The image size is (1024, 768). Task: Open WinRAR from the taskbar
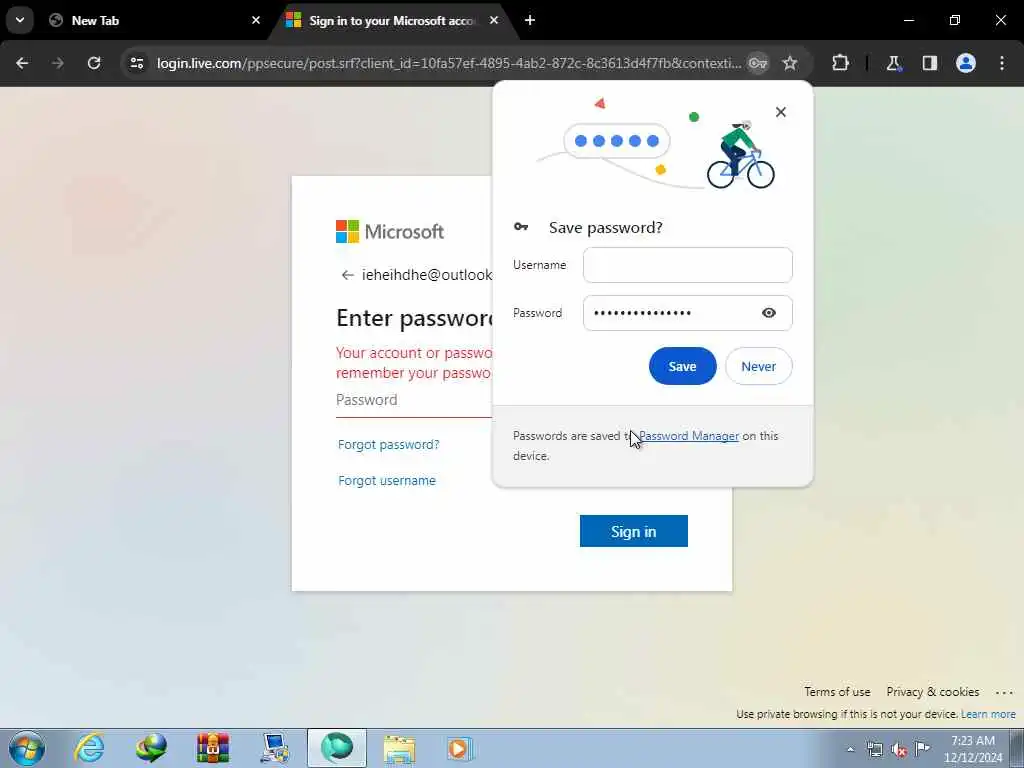click(x=213, y=748)
